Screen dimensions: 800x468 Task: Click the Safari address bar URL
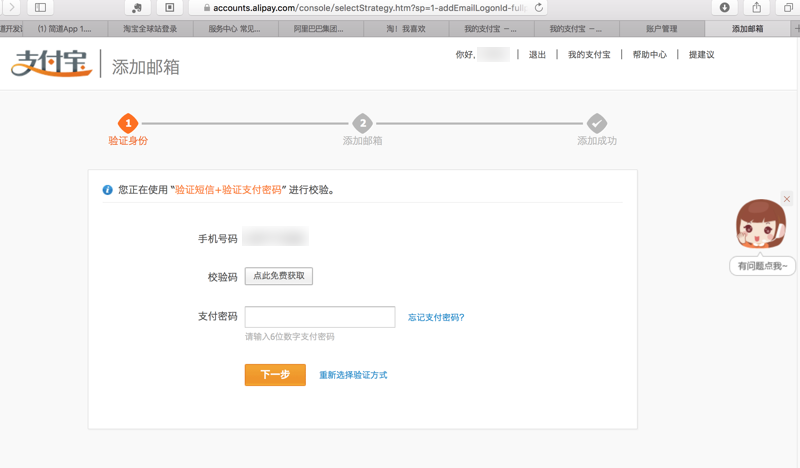(x=370, y=8)
